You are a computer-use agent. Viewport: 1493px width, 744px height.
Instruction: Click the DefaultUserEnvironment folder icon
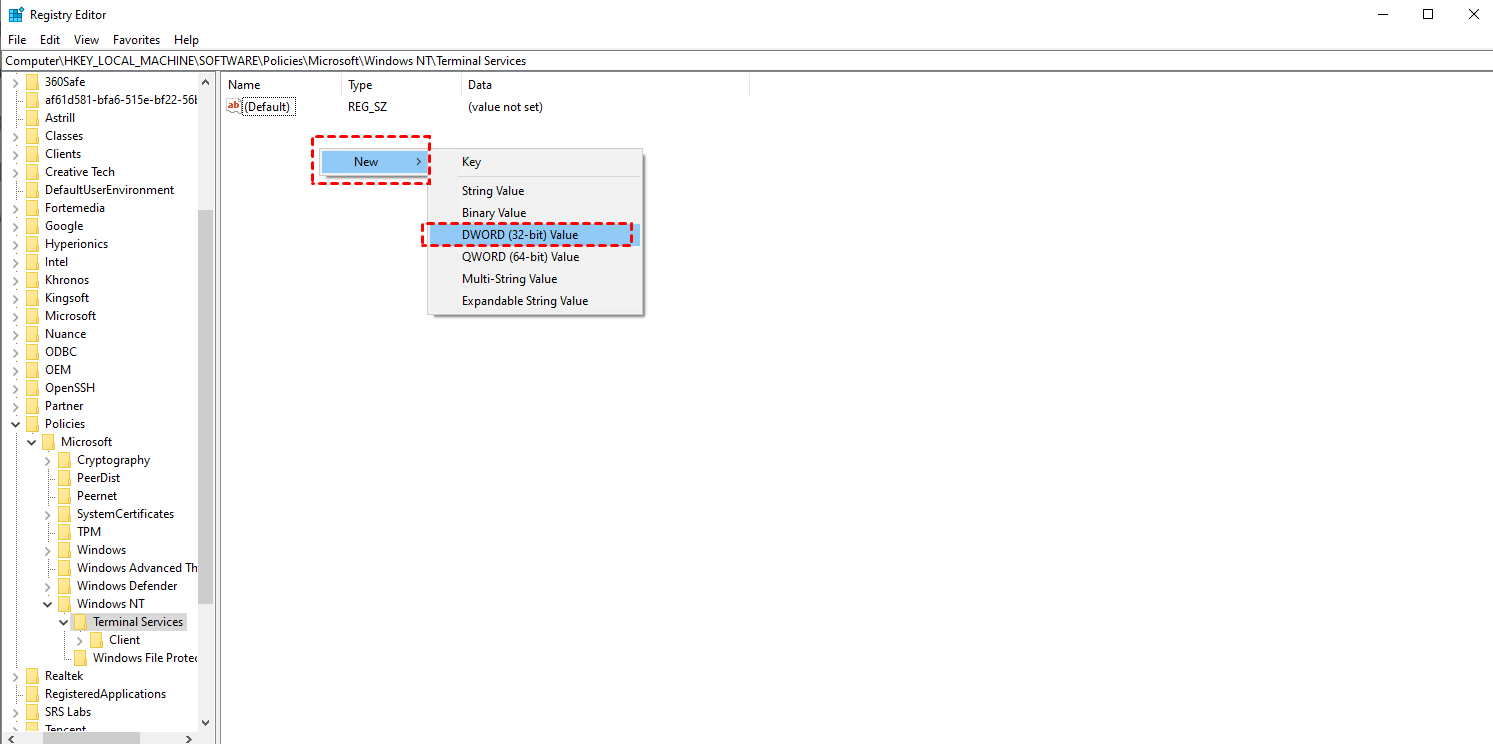tap(33, 190)
